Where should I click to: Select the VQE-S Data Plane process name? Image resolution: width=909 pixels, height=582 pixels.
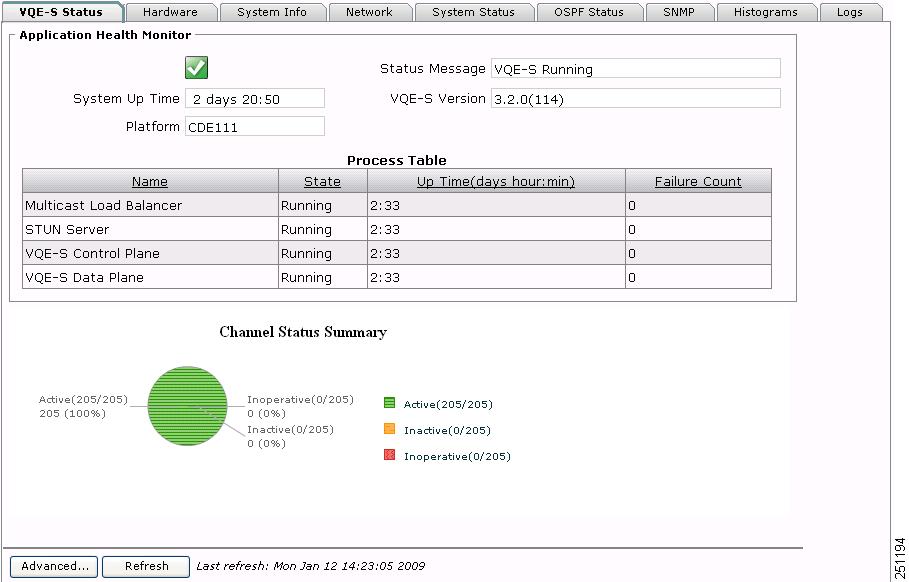(84, 278)
